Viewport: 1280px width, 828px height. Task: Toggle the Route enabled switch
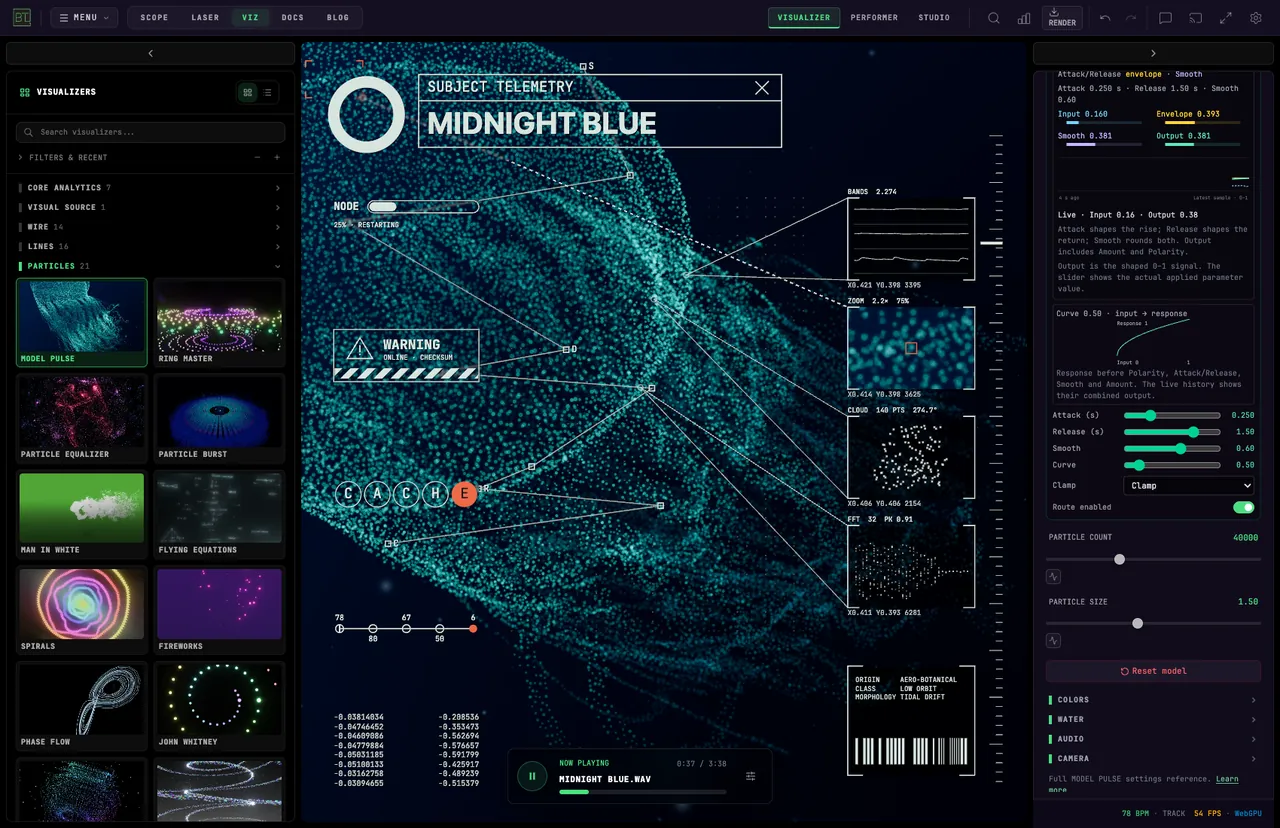[x=1243, y=507]
